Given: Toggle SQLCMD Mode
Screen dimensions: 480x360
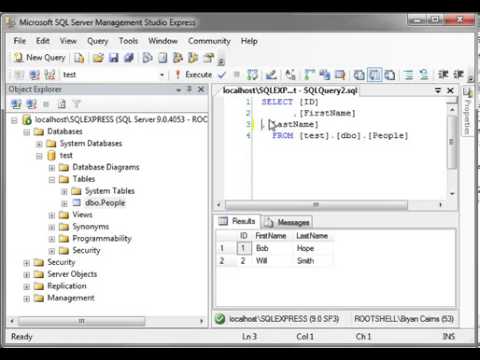Looking at the screenshot, I should pyautogui.click(x=340, y=75).
